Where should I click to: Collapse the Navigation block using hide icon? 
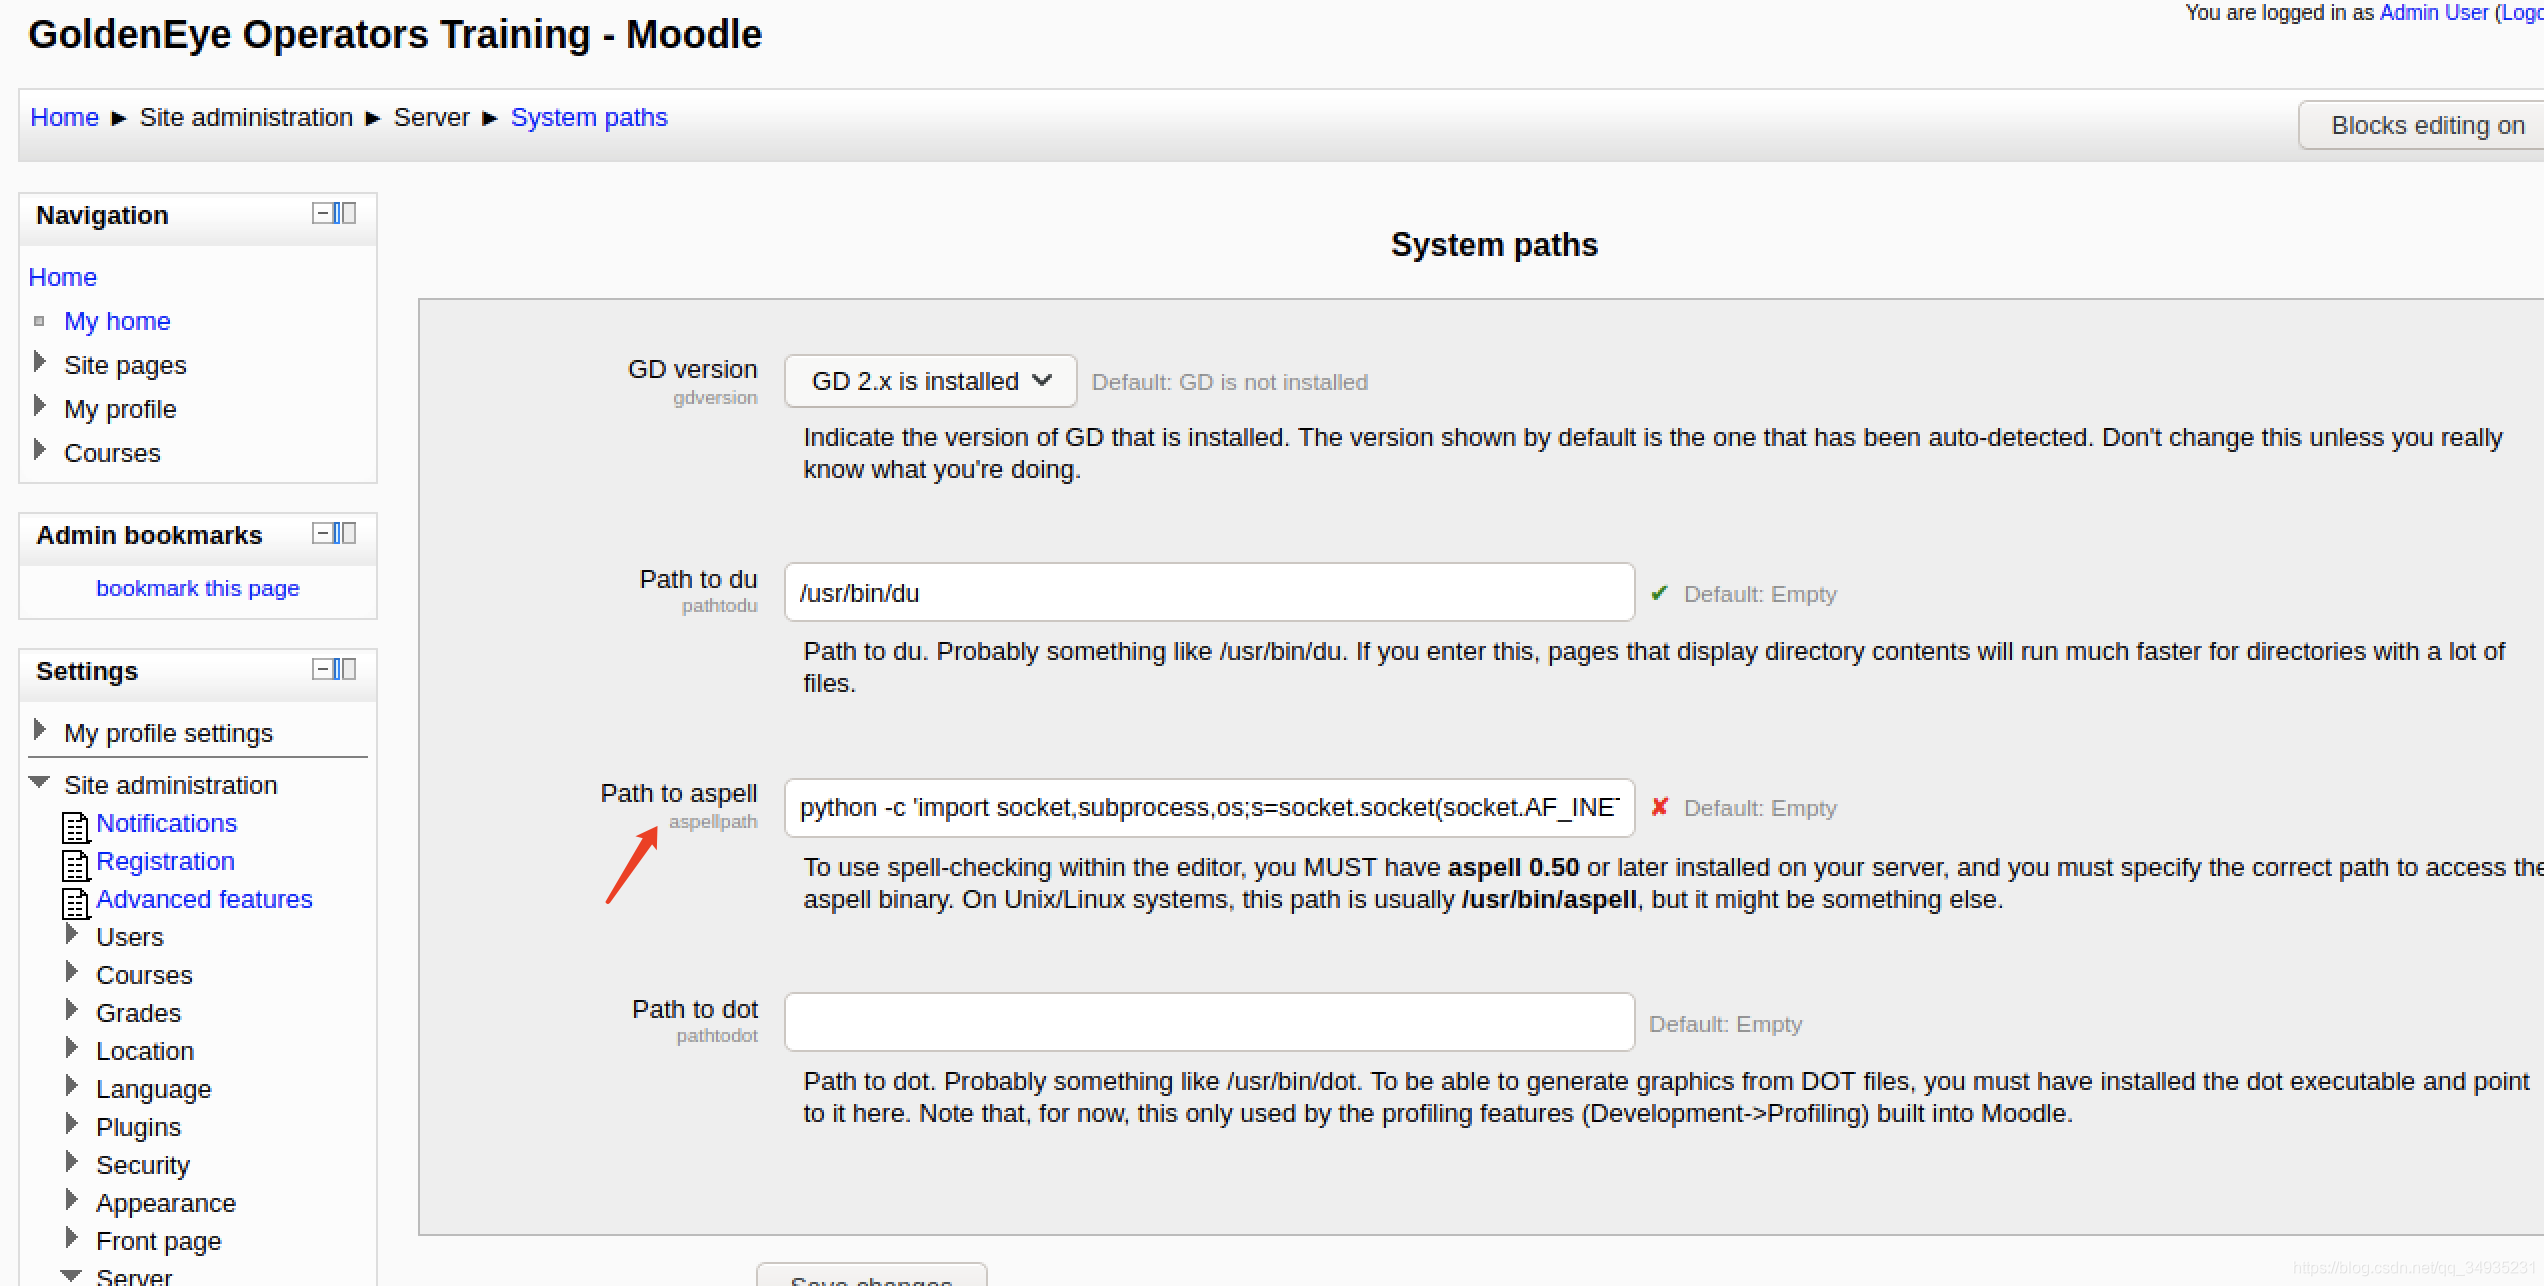322,213
